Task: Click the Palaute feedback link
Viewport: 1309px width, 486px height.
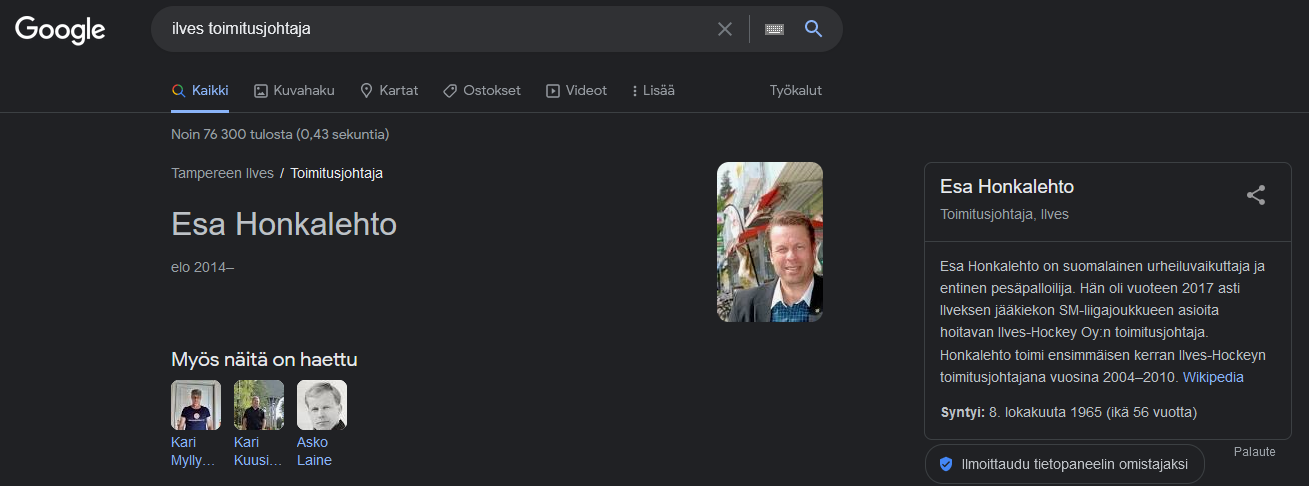Action: 1254,452
